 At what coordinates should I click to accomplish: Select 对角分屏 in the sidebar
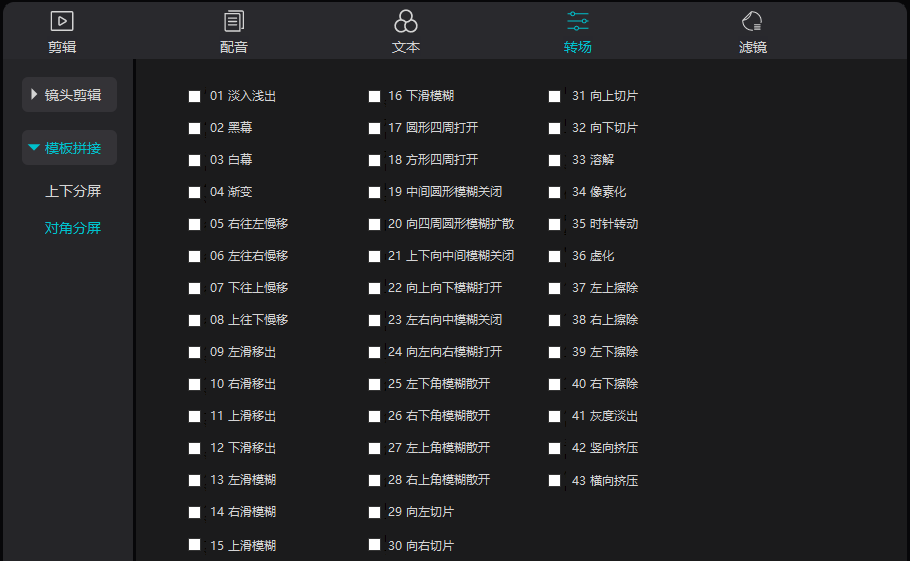click(73, 228)
